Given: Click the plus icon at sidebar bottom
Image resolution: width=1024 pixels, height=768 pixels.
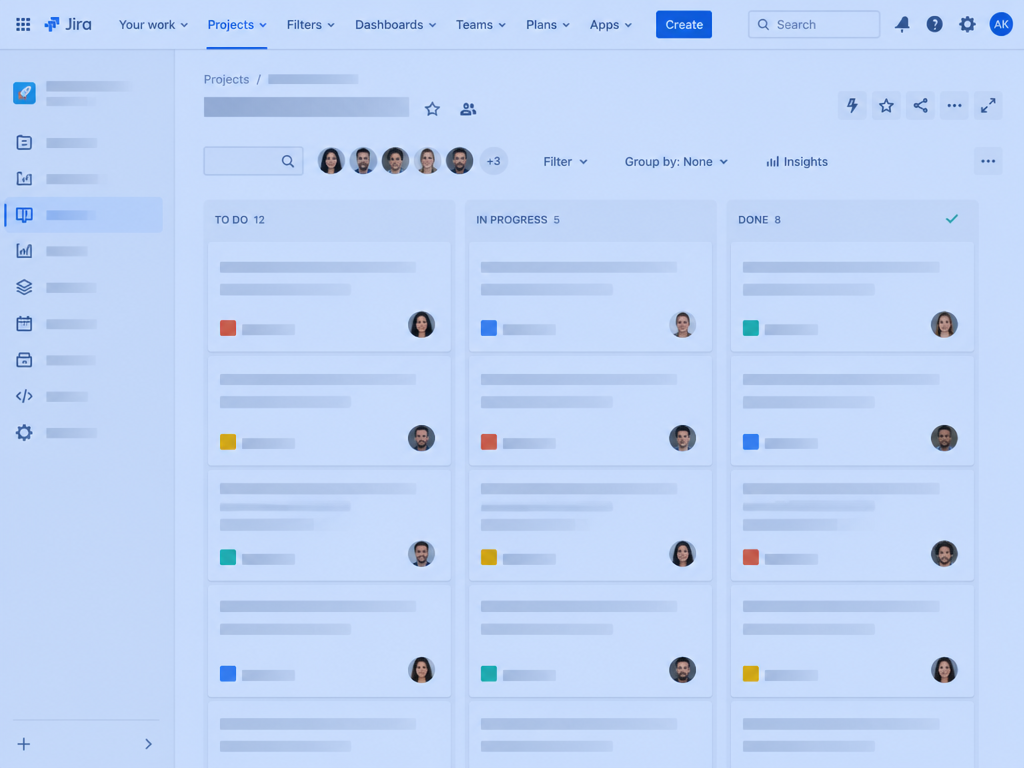Looking at the screenshot, I should pos(24,744).
